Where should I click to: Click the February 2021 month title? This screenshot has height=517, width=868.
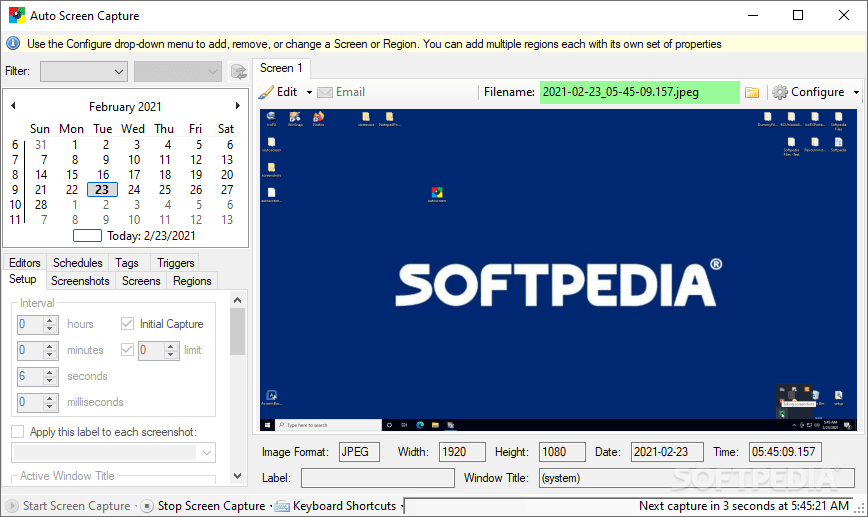click(x=125, y=106)
